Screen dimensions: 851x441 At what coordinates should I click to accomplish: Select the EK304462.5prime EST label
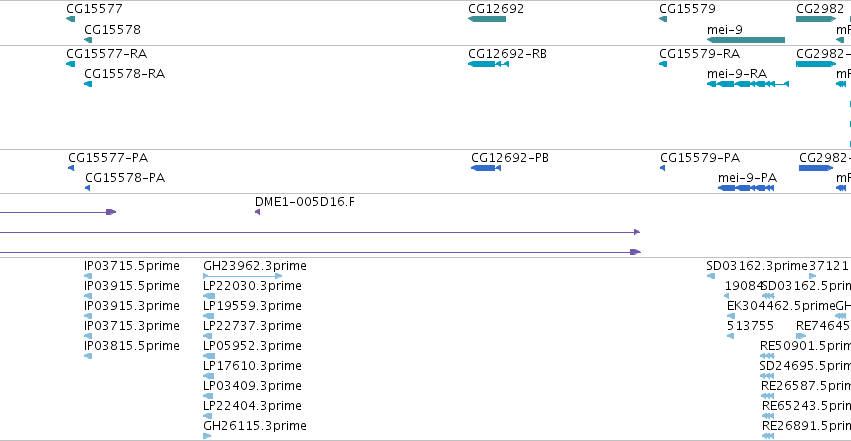coord(781,306)
